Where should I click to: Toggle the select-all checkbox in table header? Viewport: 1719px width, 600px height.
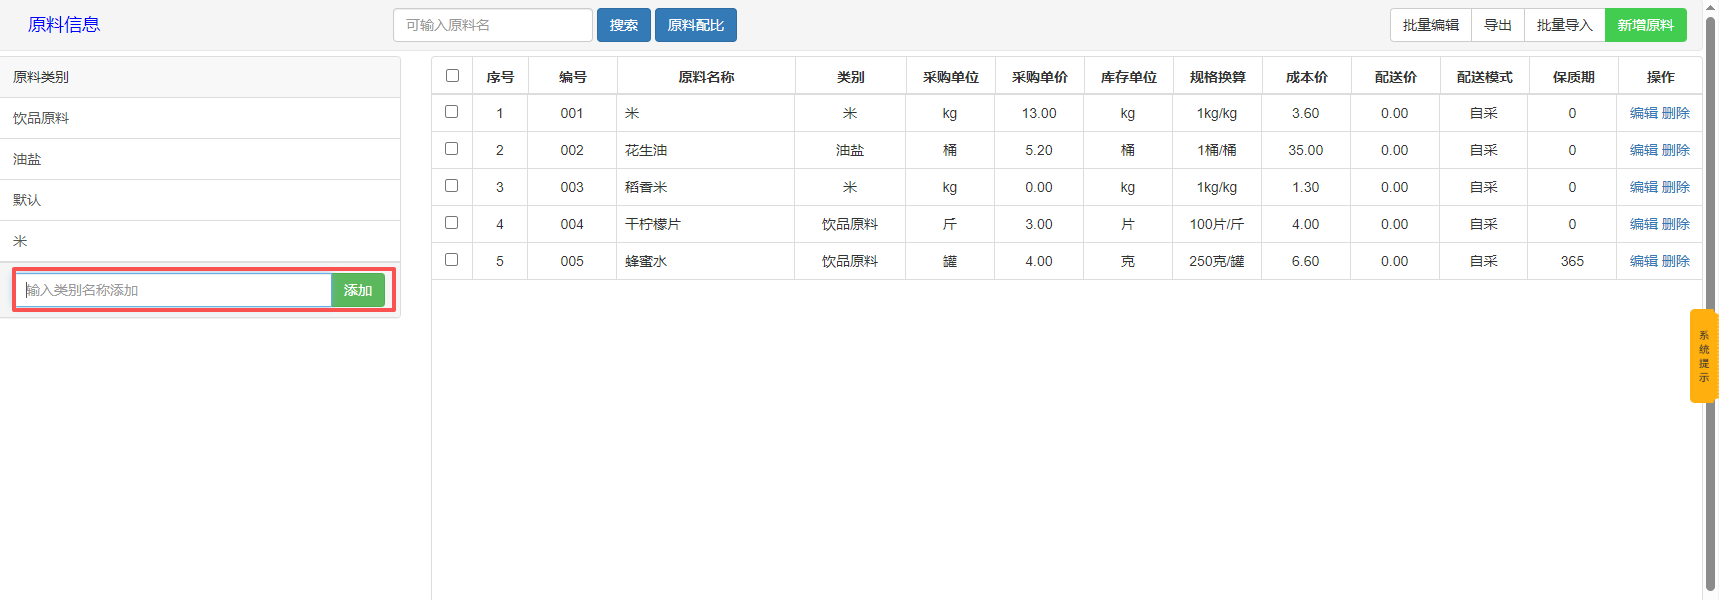452,76
